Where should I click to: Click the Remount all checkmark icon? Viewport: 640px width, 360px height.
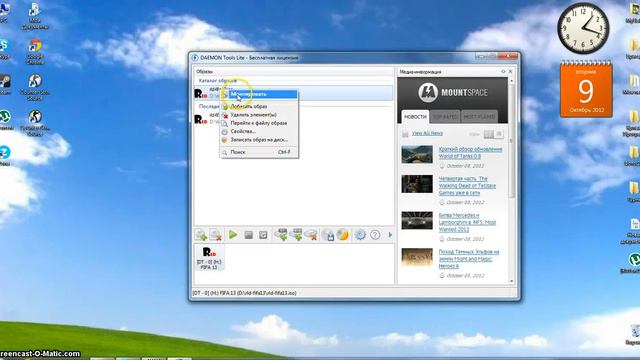(x=263, y=235)
